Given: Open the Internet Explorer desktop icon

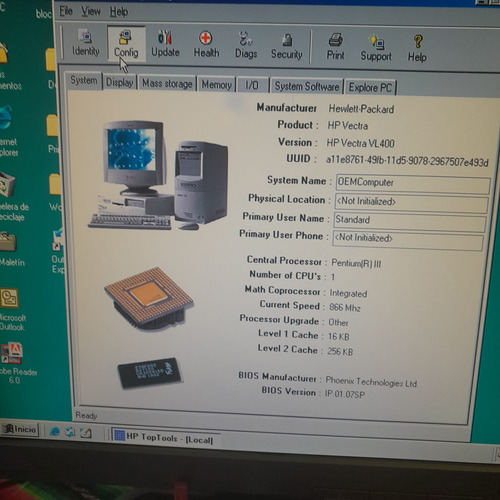Looking at the screenshot, I should tap(9, 132).
